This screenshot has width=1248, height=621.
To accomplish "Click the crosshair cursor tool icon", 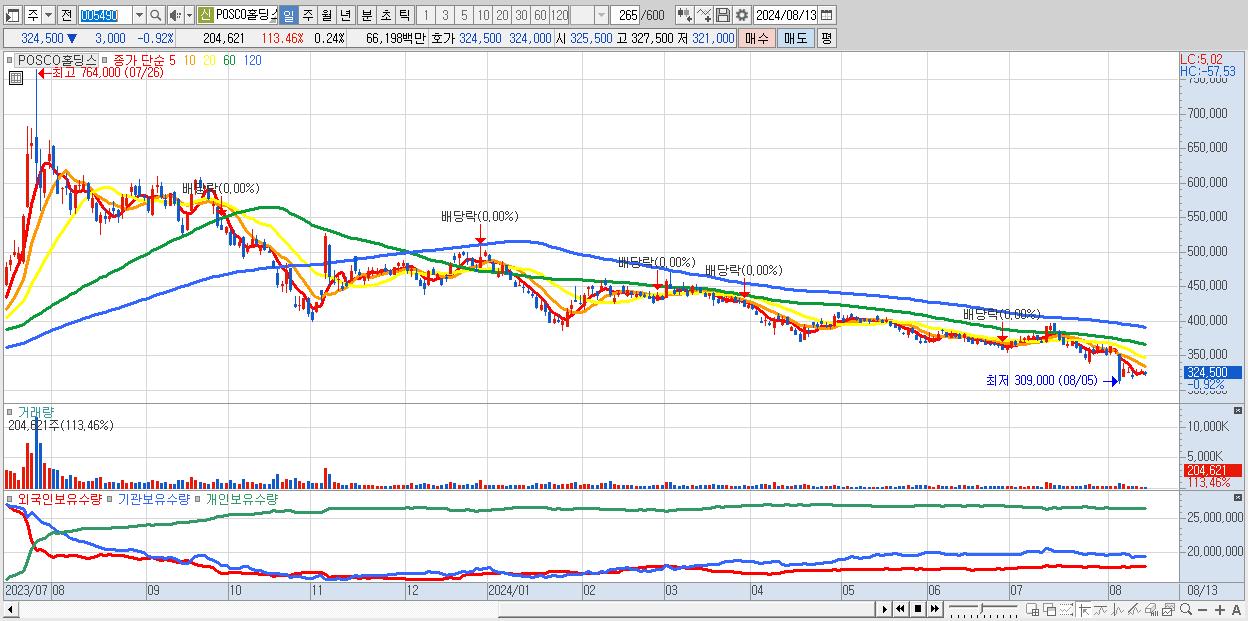I will tap(1084, 609).
